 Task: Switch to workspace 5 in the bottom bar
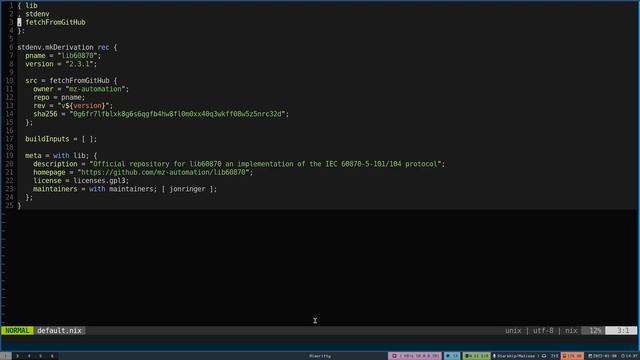[40, 356]
